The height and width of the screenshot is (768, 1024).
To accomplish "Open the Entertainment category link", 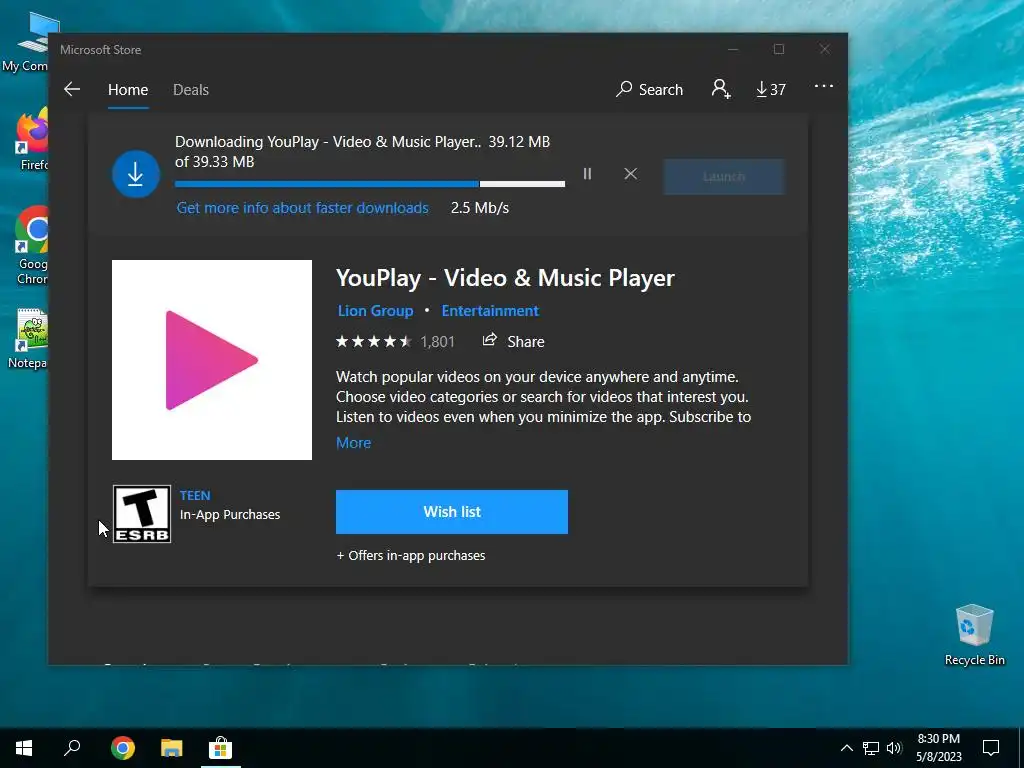I will pos(490,311).
